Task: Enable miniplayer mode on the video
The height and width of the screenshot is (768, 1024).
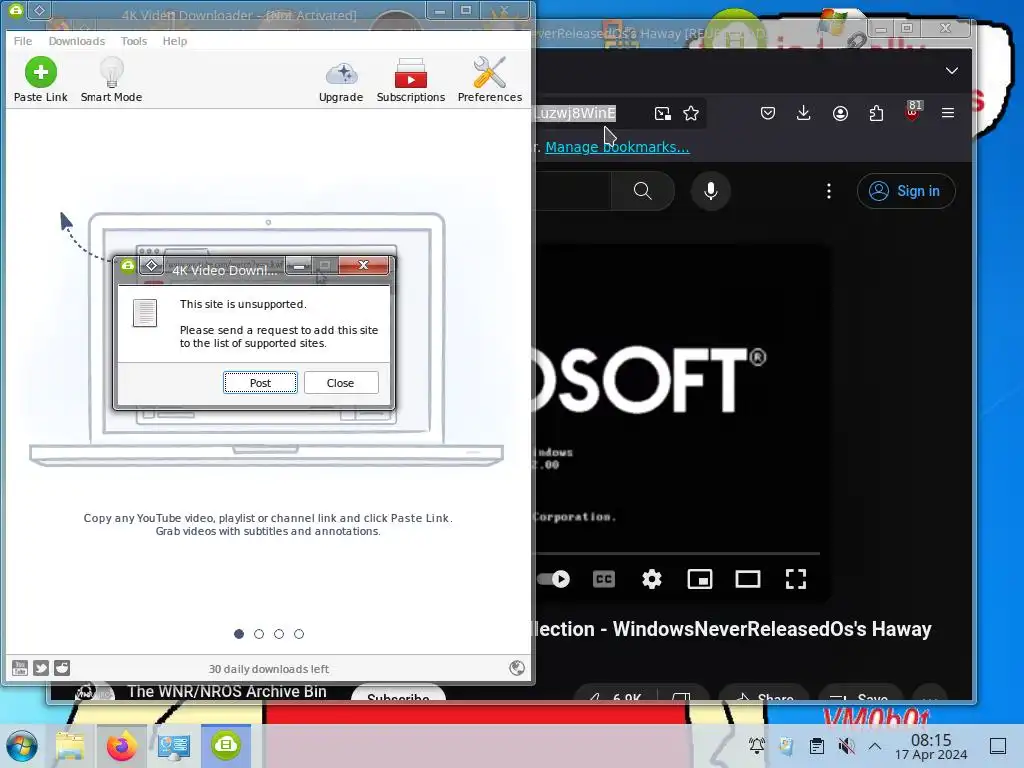Action: tap(699, 579)
